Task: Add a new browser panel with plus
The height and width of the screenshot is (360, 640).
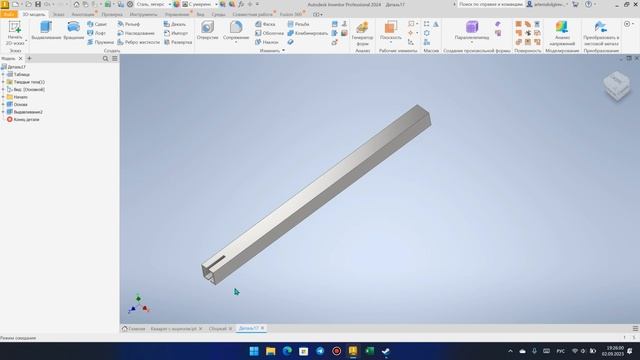Action: pyautogui.click(x=29, y=59)
